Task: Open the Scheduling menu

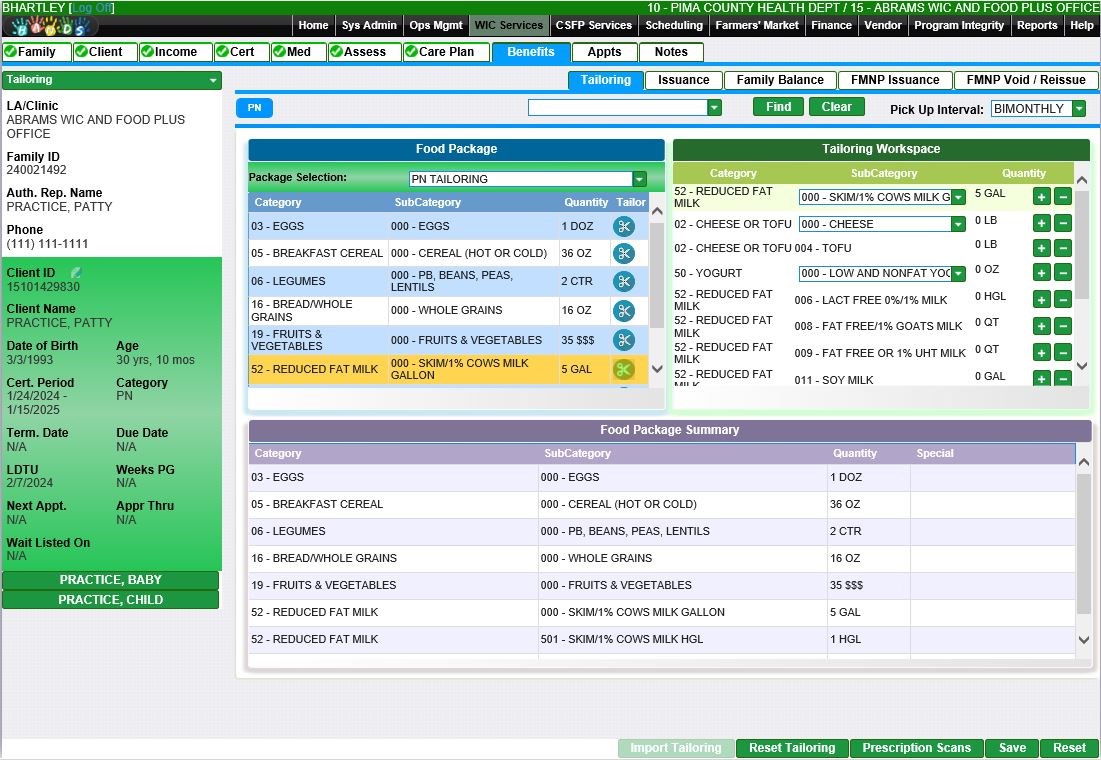Action: pos(673,25)
